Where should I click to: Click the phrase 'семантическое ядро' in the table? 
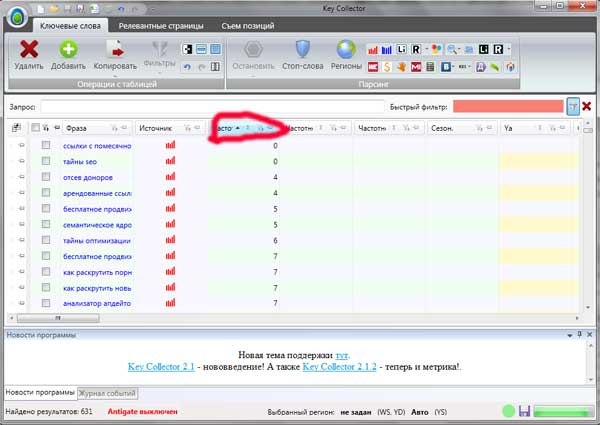tap(97, 225)
